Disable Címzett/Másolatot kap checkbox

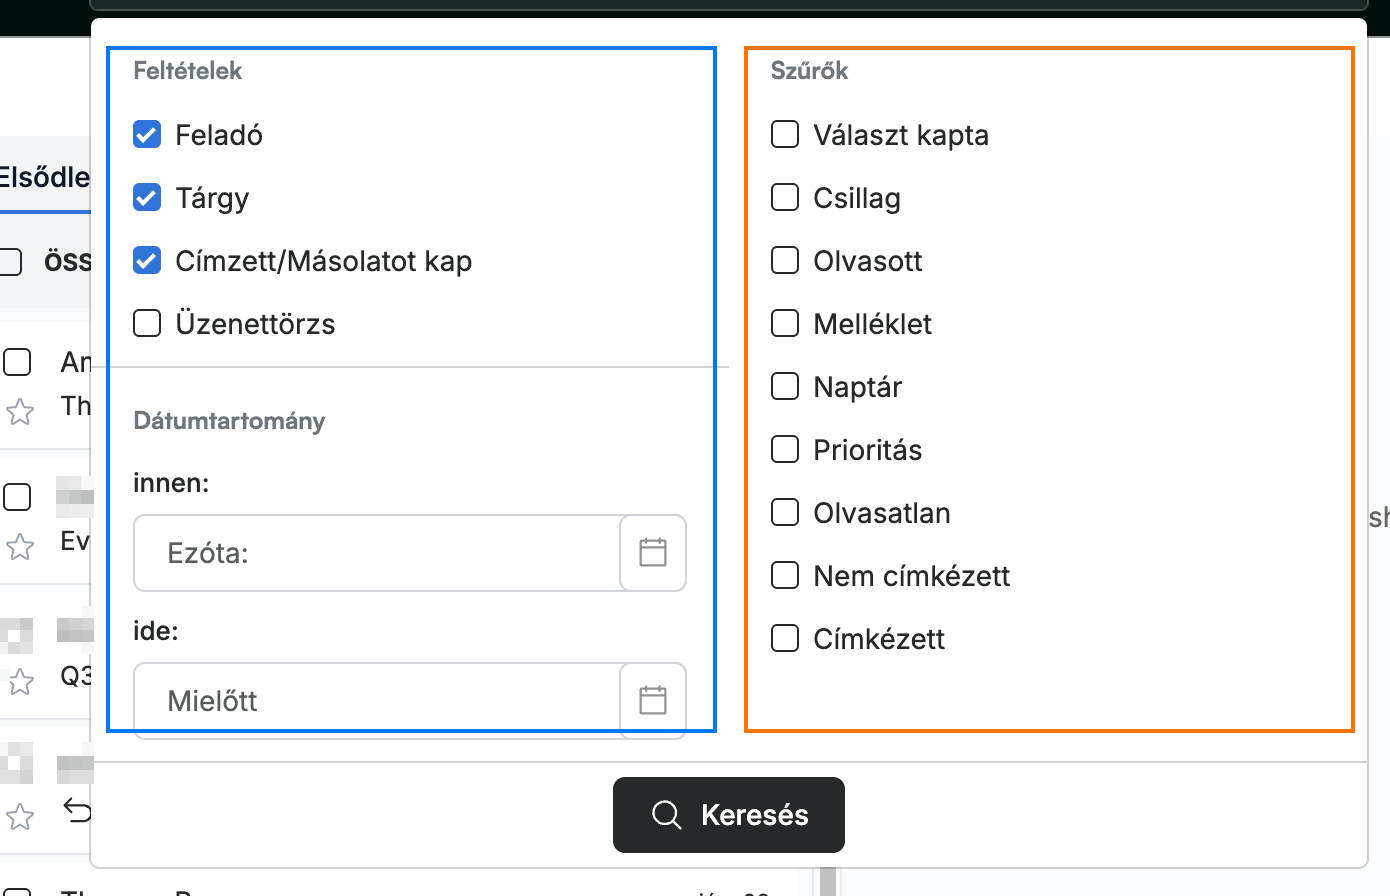(x=147, y=260)
